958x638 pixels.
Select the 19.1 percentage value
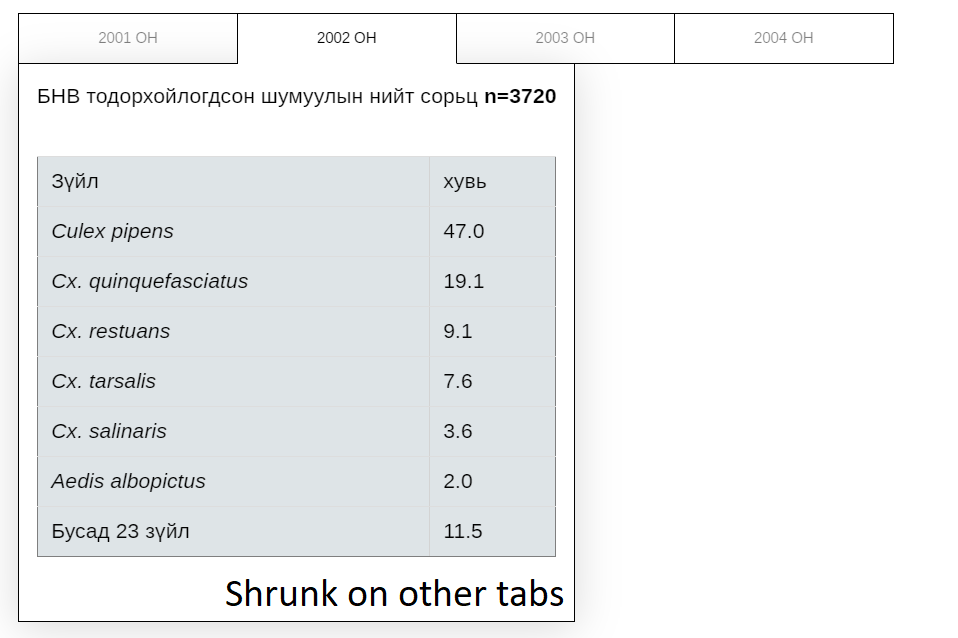(463, 281)
